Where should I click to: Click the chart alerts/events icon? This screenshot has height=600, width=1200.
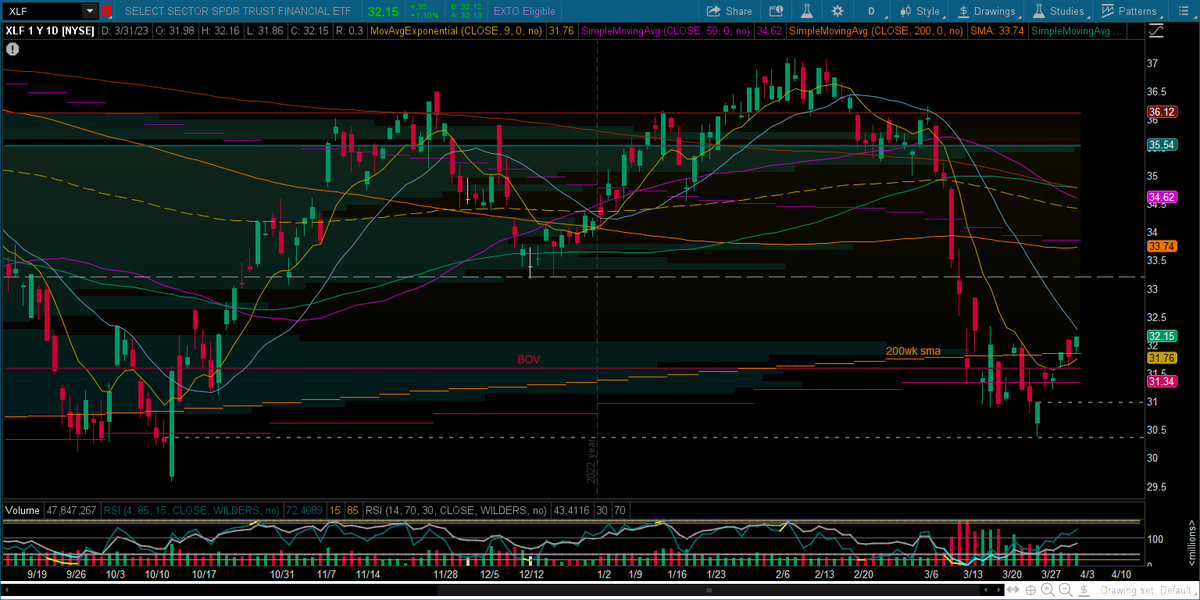click(x=776, y=11)
